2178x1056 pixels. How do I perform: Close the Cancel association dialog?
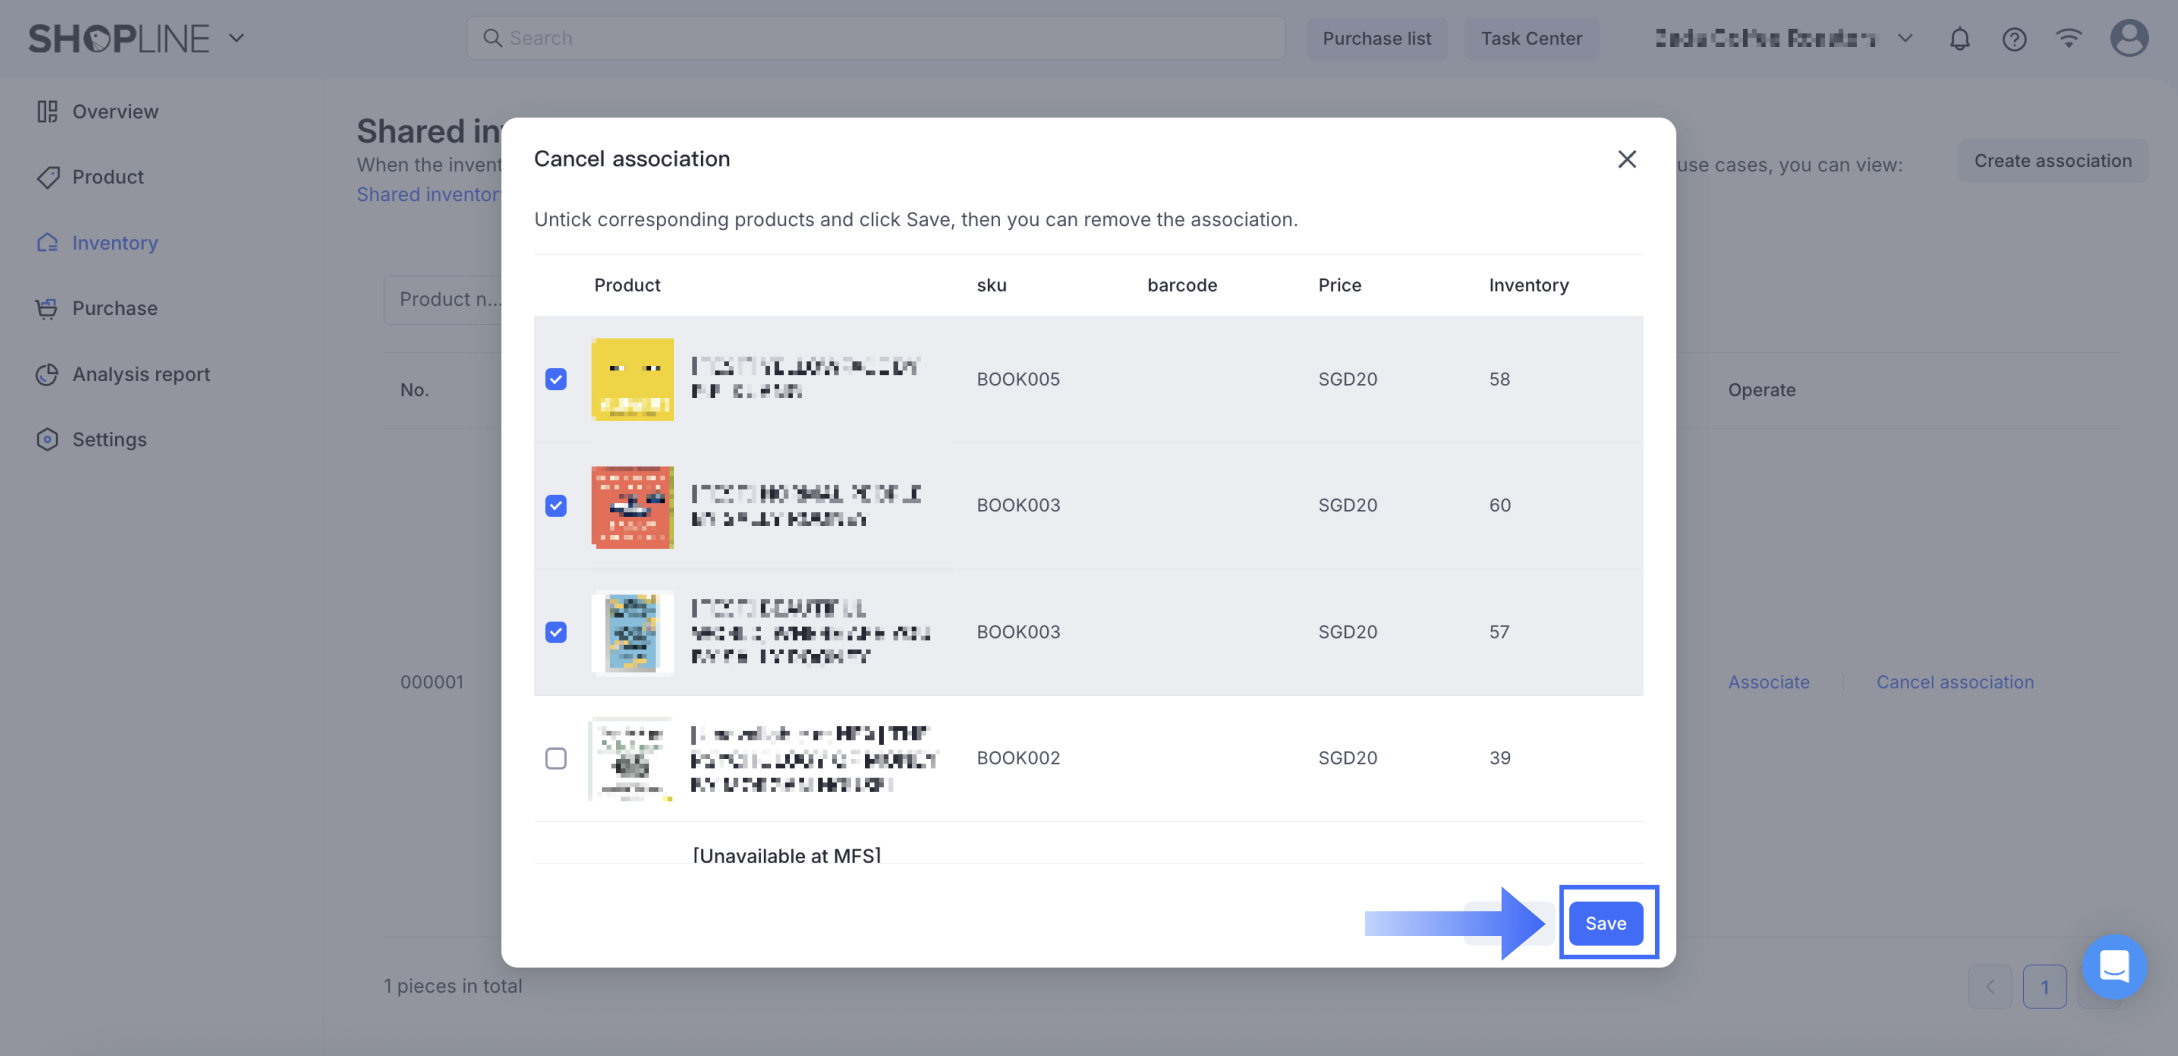pos(1626,159)
